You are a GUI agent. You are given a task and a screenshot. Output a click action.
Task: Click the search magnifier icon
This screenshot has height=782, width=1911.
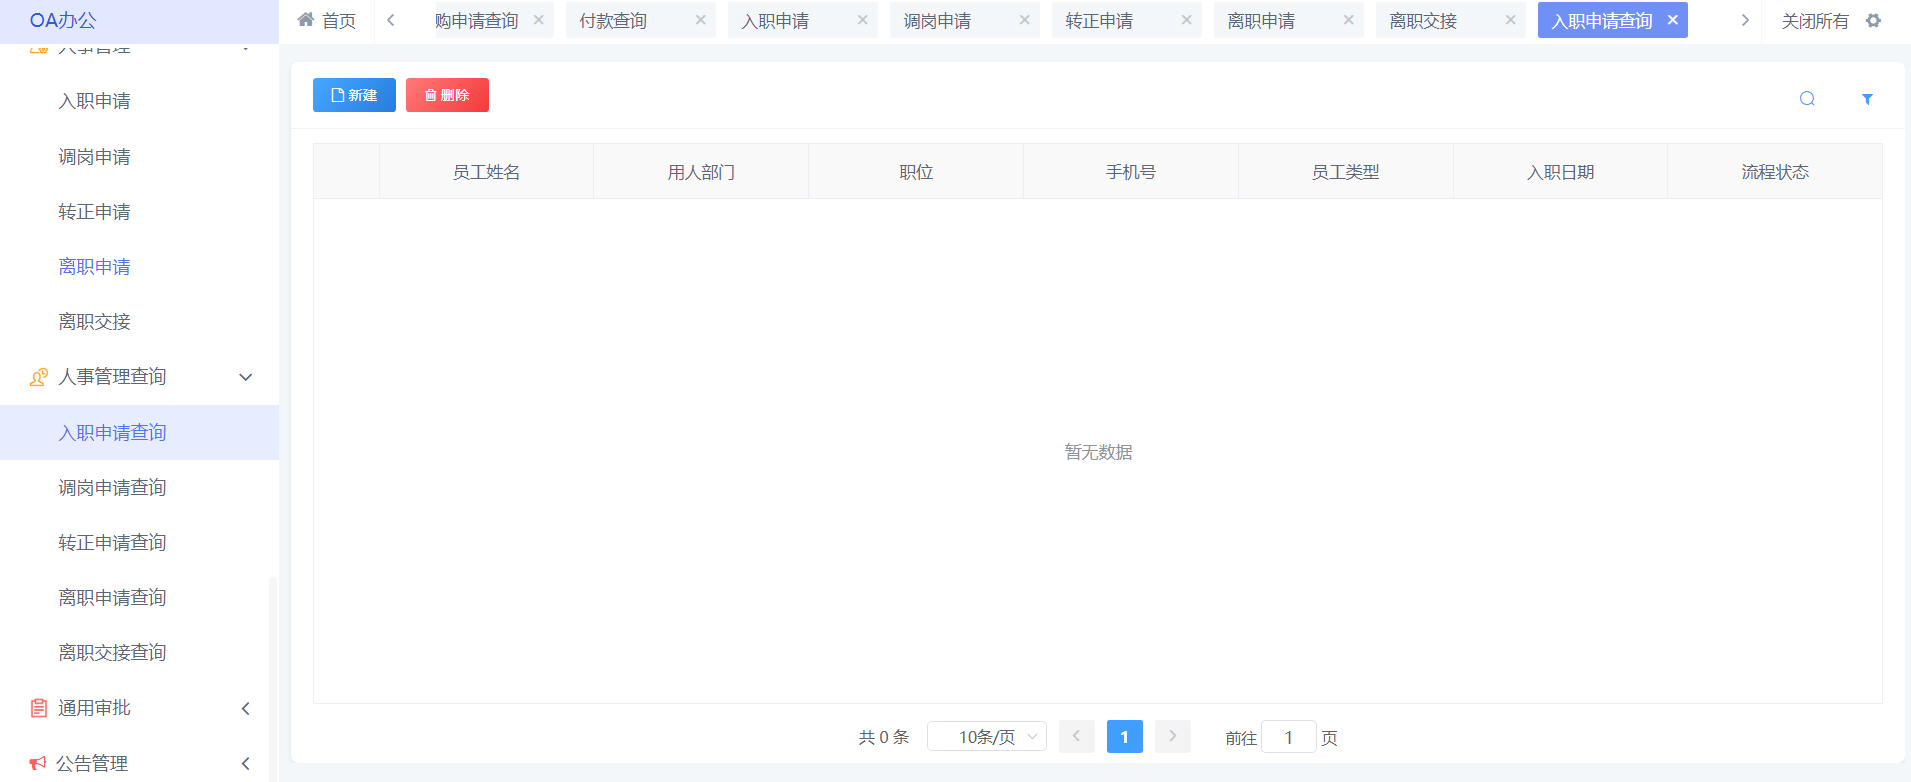tap(1807, 98)
